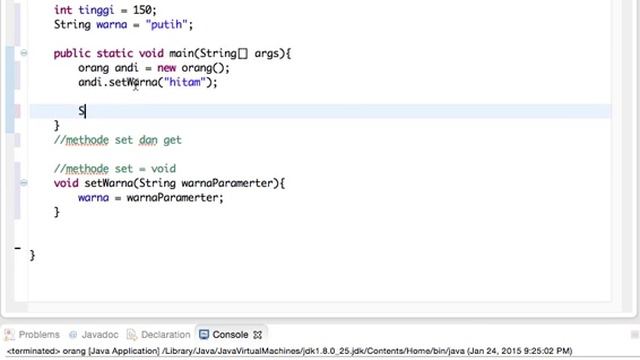Viewport: 640px width, 360px height.
Task: Click the highlighted current line after 'S'
Action: click(x=320, y=111)
